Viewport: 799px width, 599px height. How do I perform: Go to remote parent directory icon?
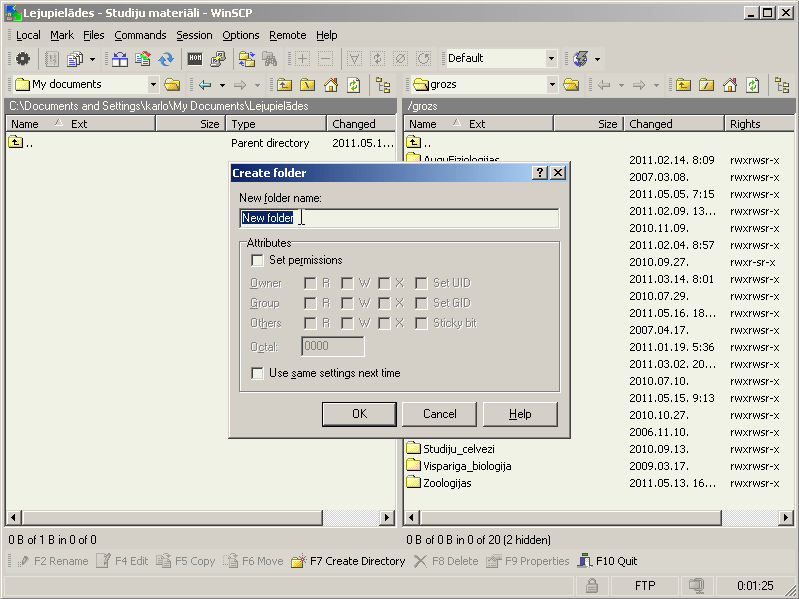pos(683,85)
